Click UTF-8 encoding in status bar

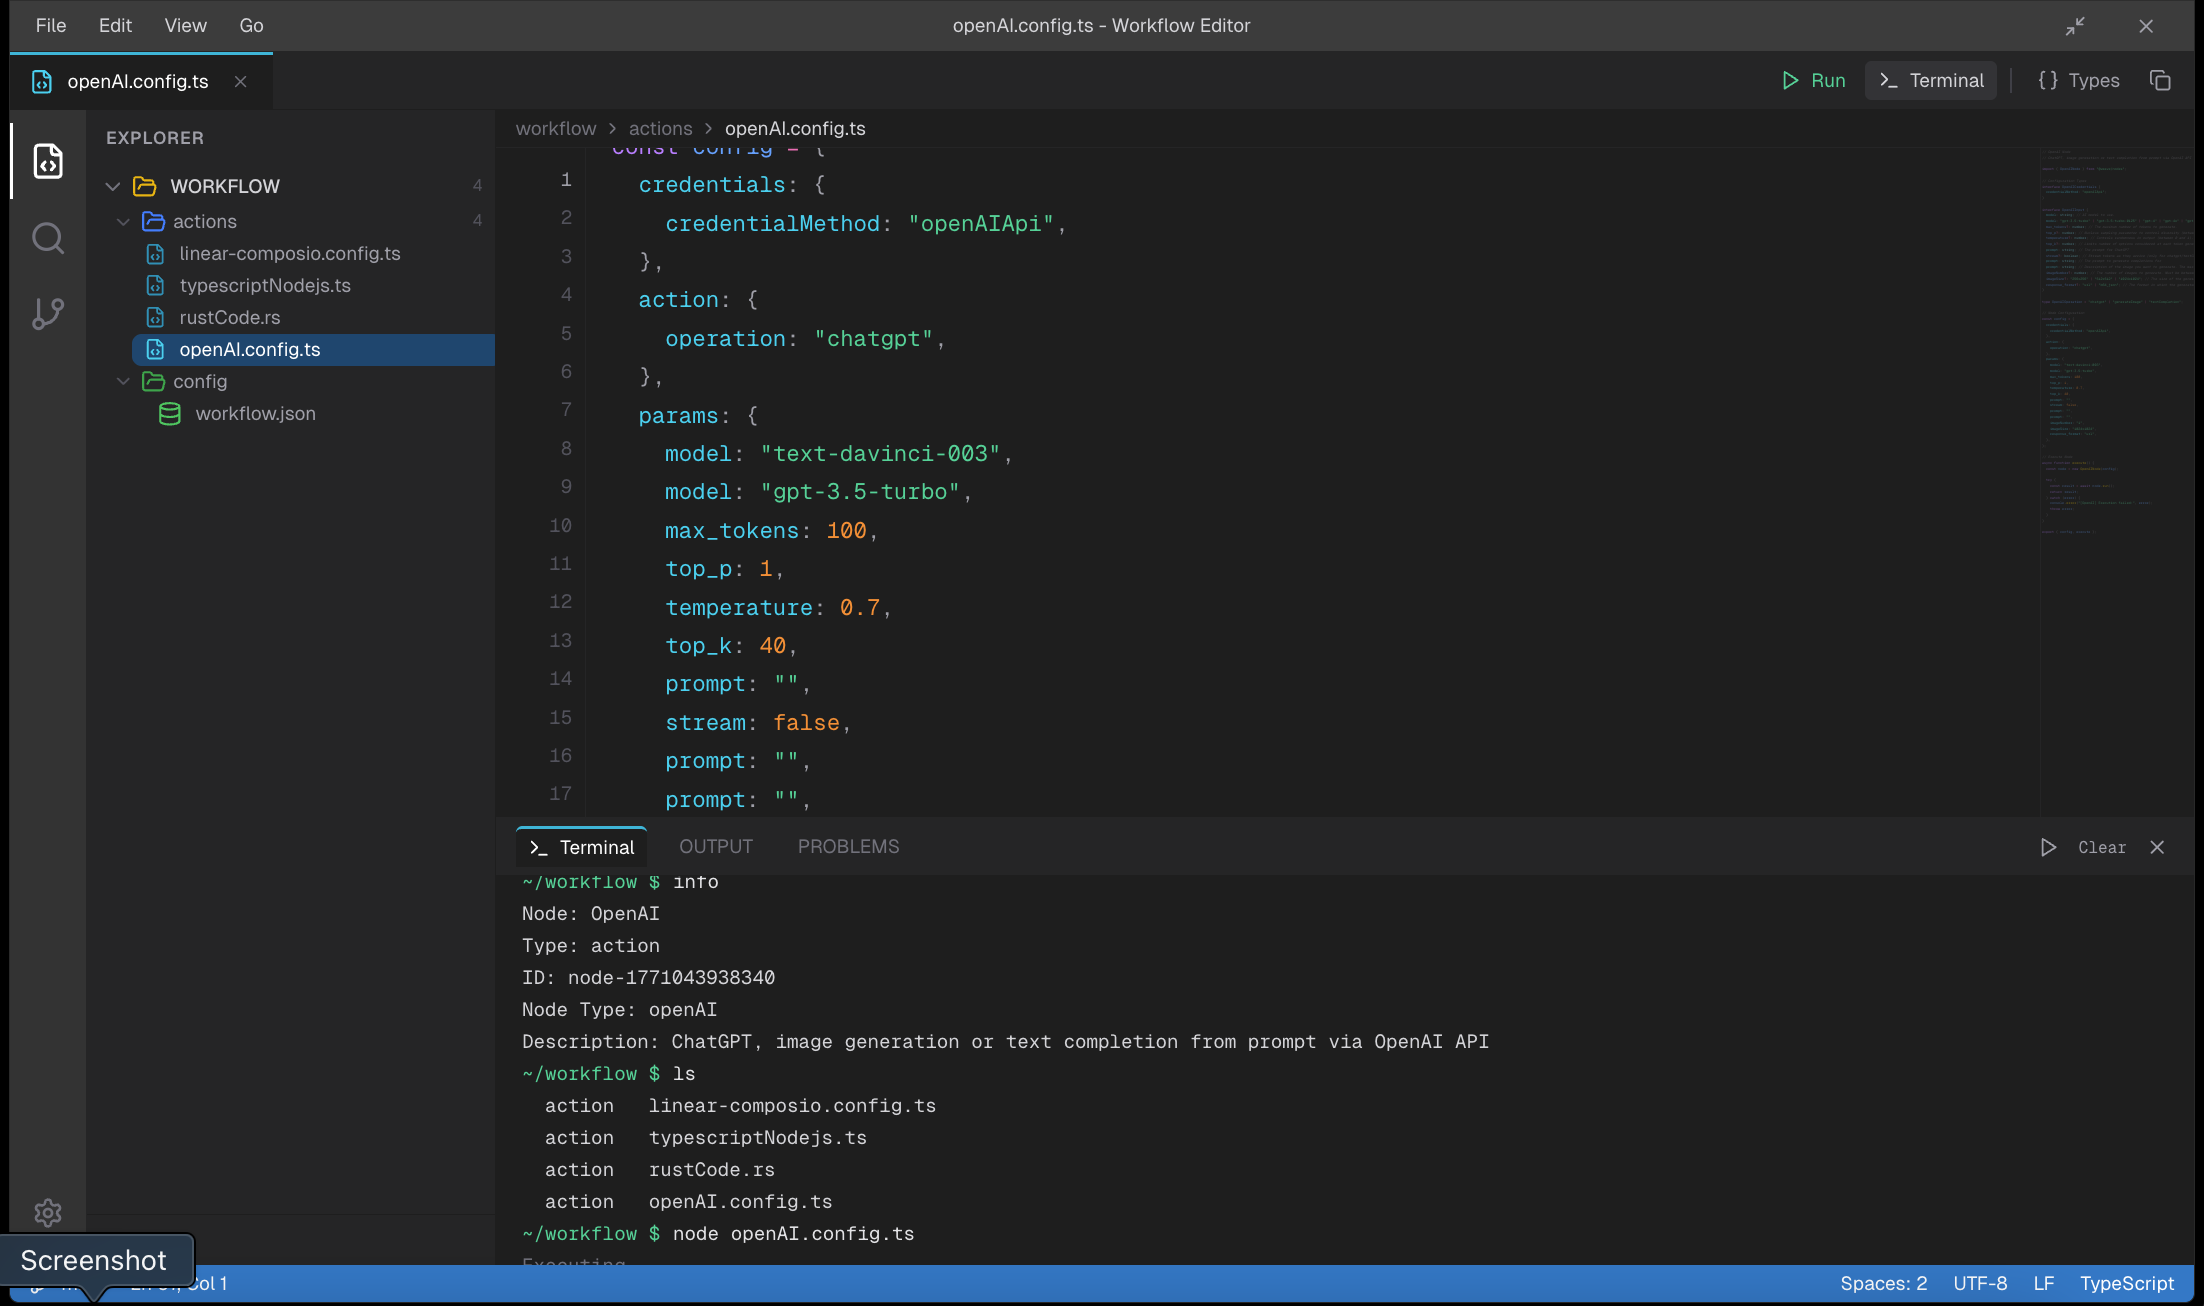(x=1980, y=1284)
